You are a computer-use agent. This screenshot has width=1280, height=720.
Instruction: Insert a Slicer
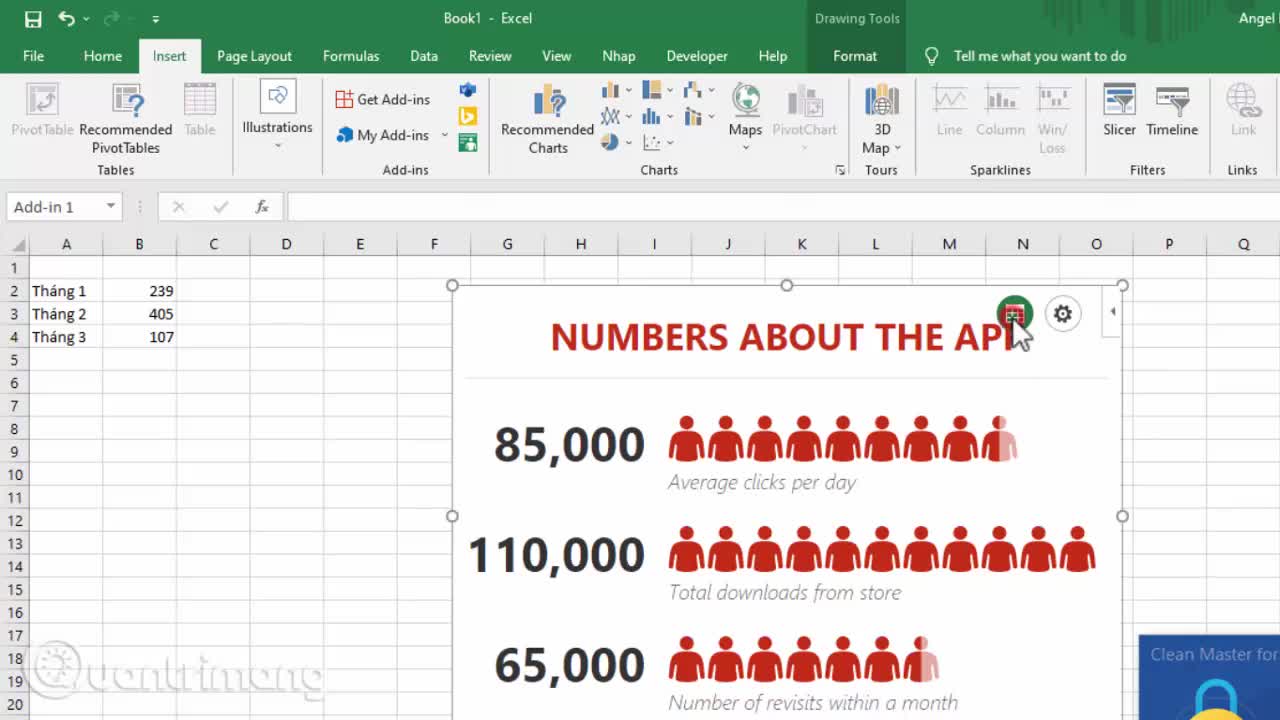coord(1119,111)
